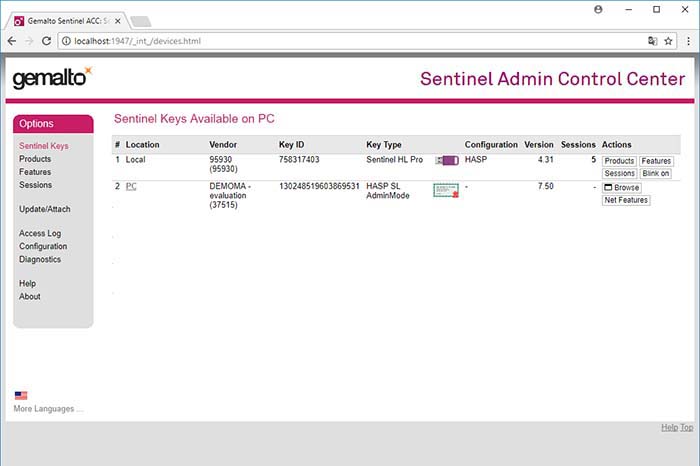Screen dimensions: 700x466
Task: Open Sentinel Keys in Options menu
Action: click(x=44, y=146)
